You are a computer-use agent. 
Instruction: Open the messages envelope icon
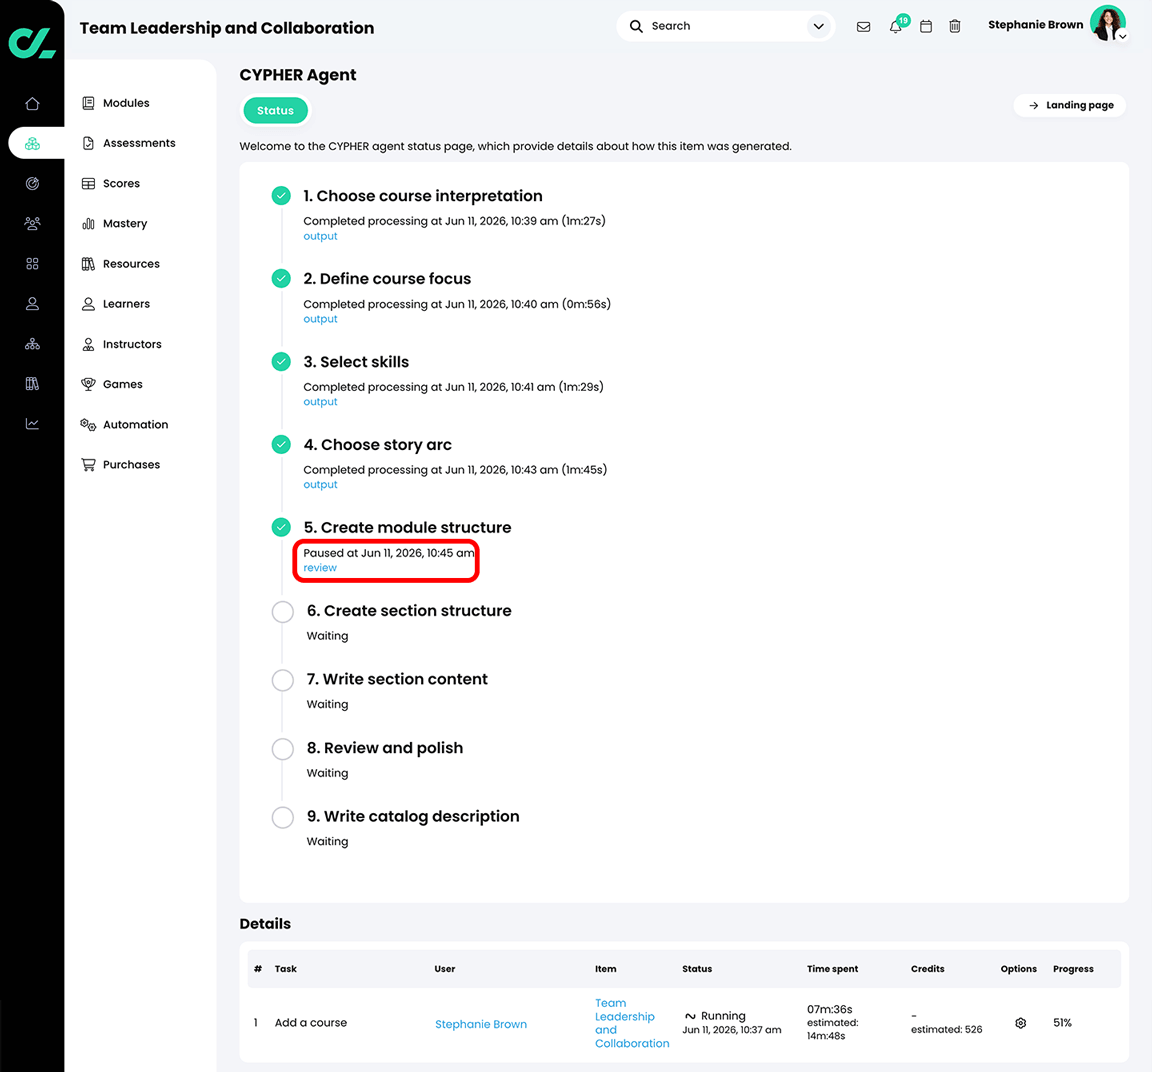tap(863, 26)
